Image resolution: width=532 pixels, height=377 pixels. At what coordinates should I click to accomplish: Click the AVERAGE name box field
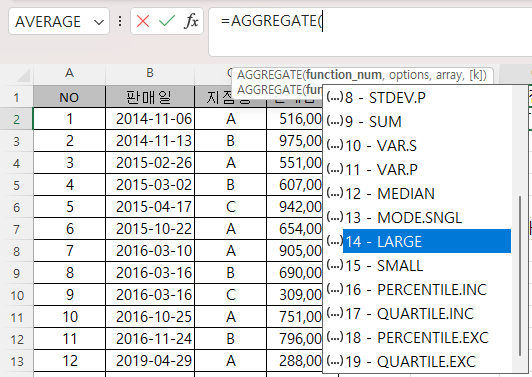[59, 22]
